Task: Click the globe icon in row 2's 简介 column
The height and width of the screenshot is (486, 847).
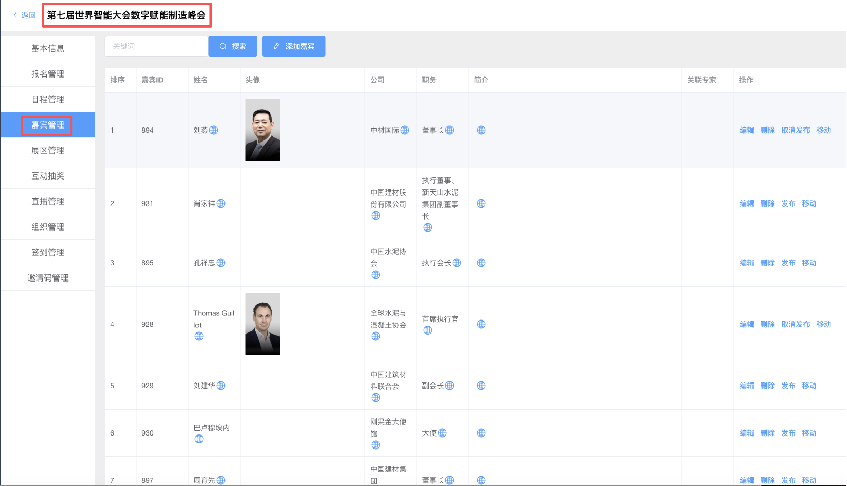Action: tap(481, 203)
